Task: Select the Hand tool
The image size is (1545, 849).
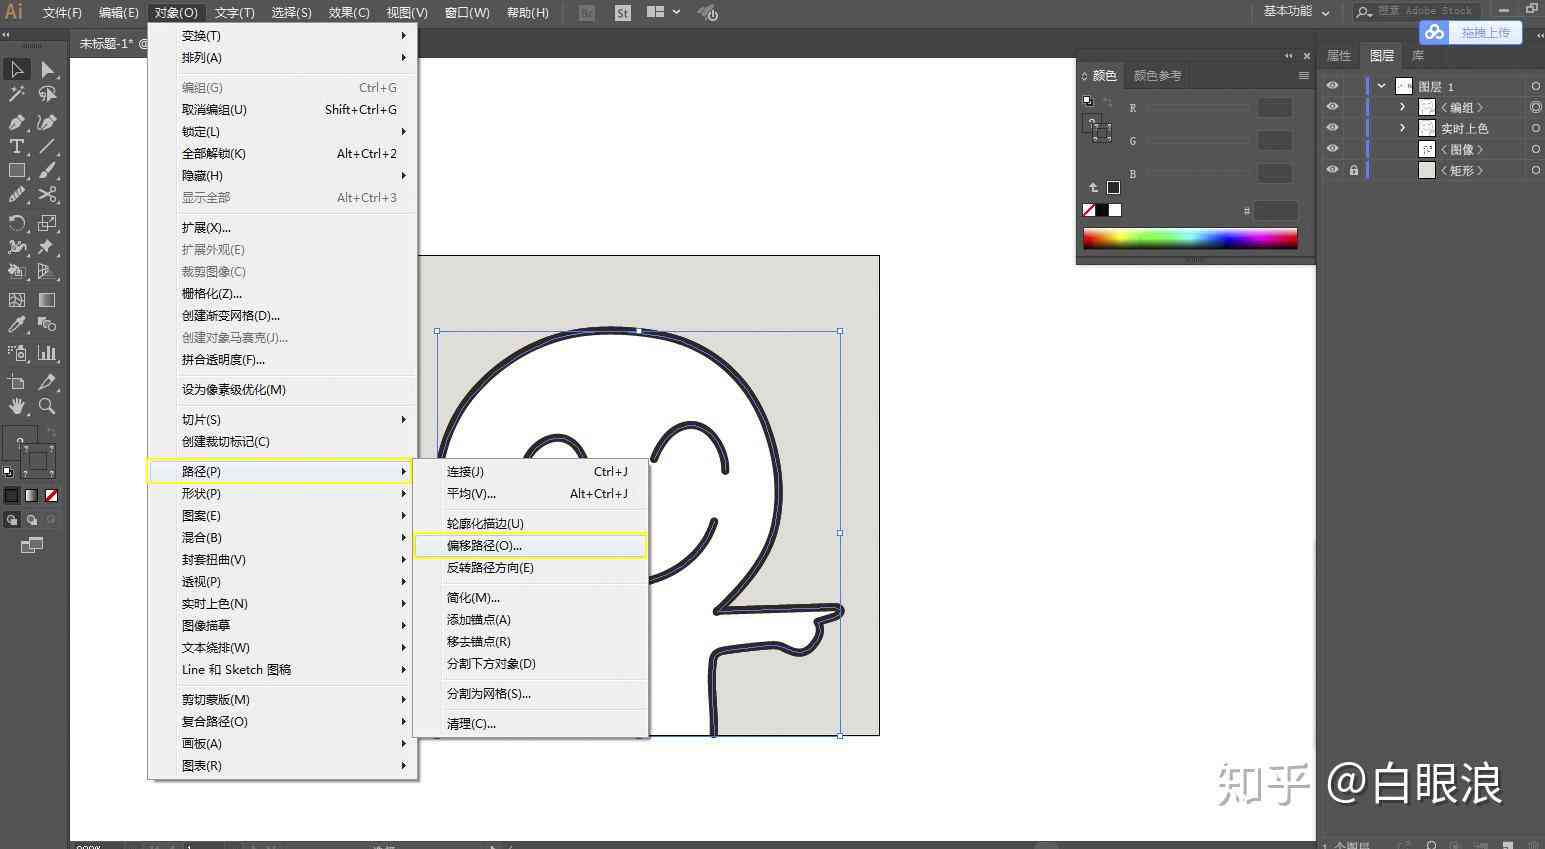Action: click(17, 406)
